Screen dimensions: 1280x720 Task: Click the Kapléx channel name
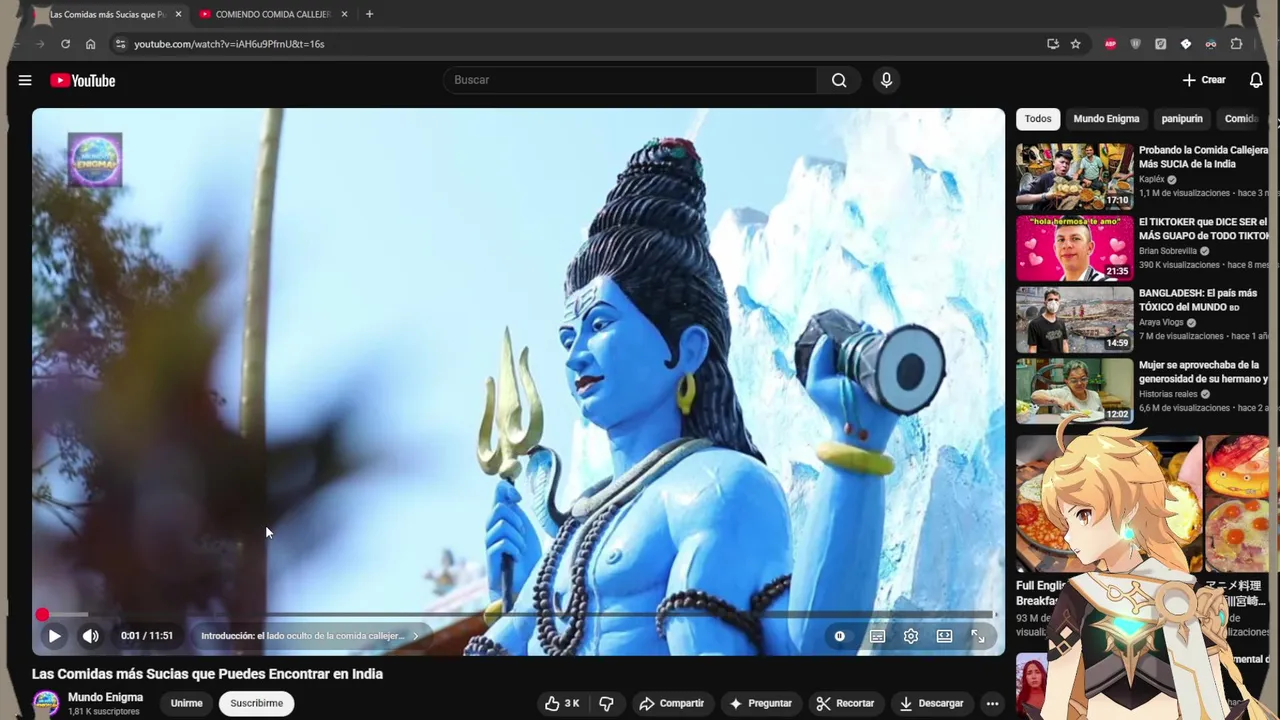[1152, 180]
